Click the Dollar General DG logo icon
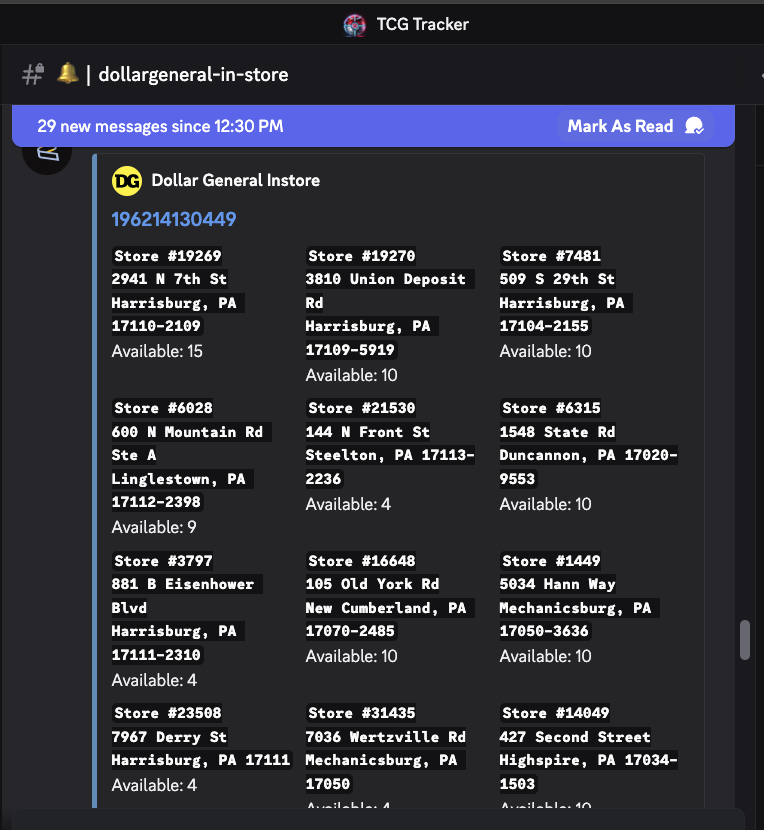 [127, 181]
